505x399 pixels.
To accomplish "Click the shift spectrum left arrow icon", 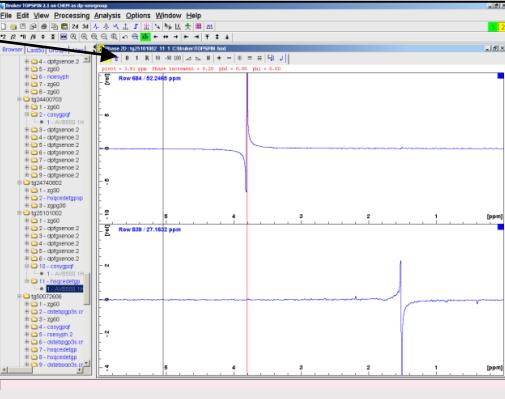I will [x=156, y=37].
